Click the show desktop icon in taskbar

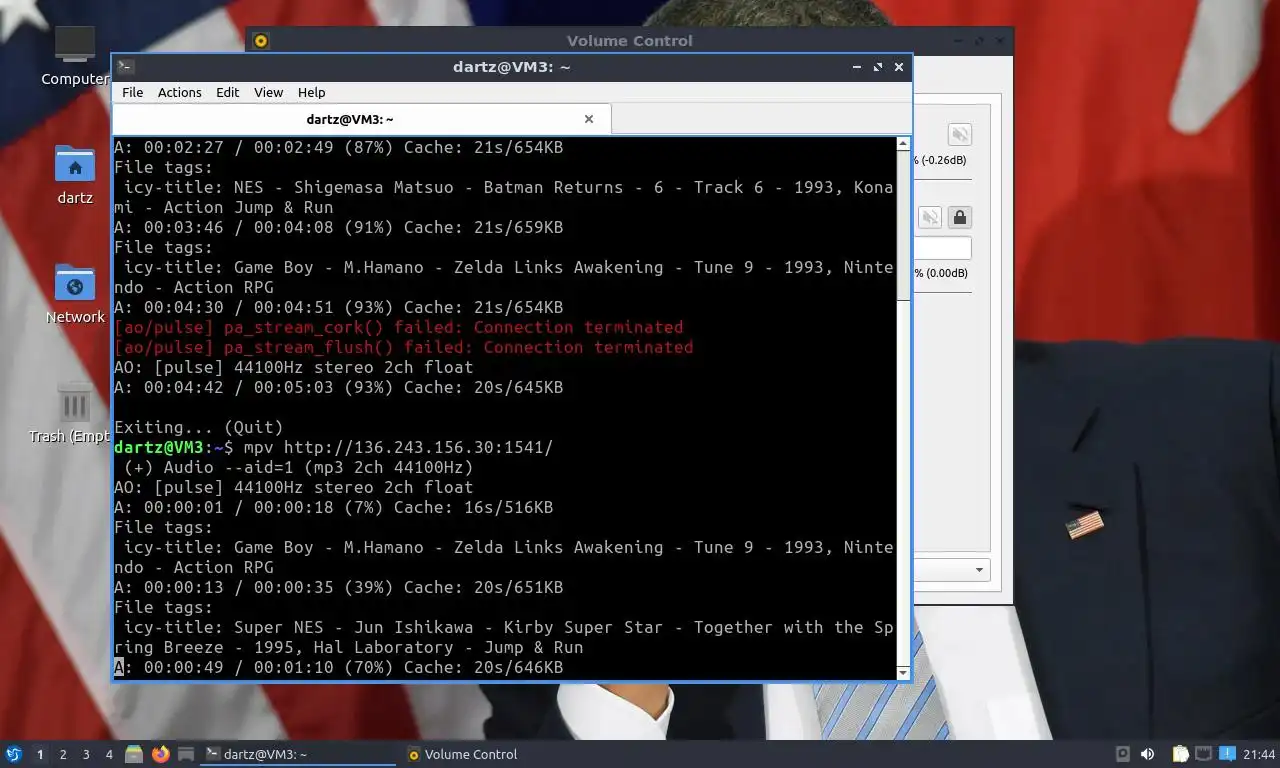[x=186, y=754]
